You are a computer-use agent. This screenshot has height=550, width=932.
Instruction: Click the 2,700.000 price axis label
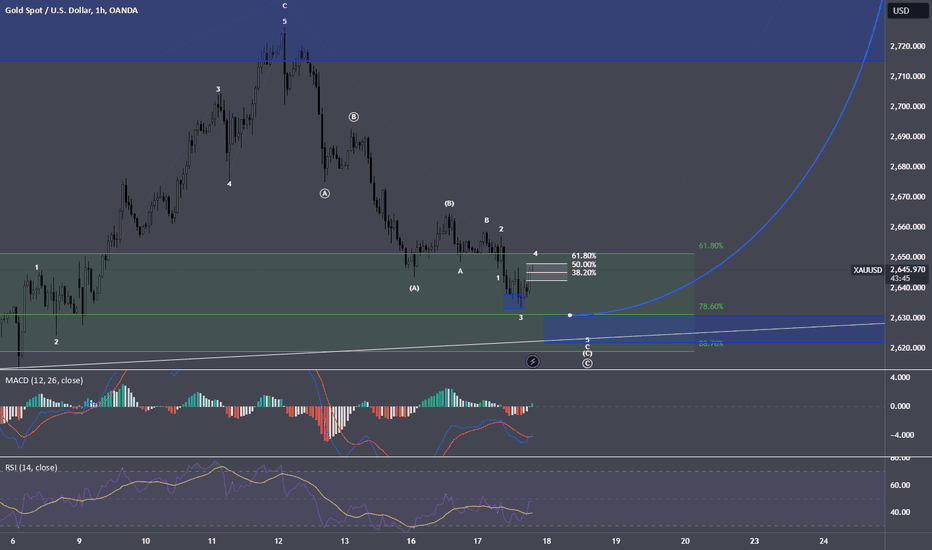(908, 106)
